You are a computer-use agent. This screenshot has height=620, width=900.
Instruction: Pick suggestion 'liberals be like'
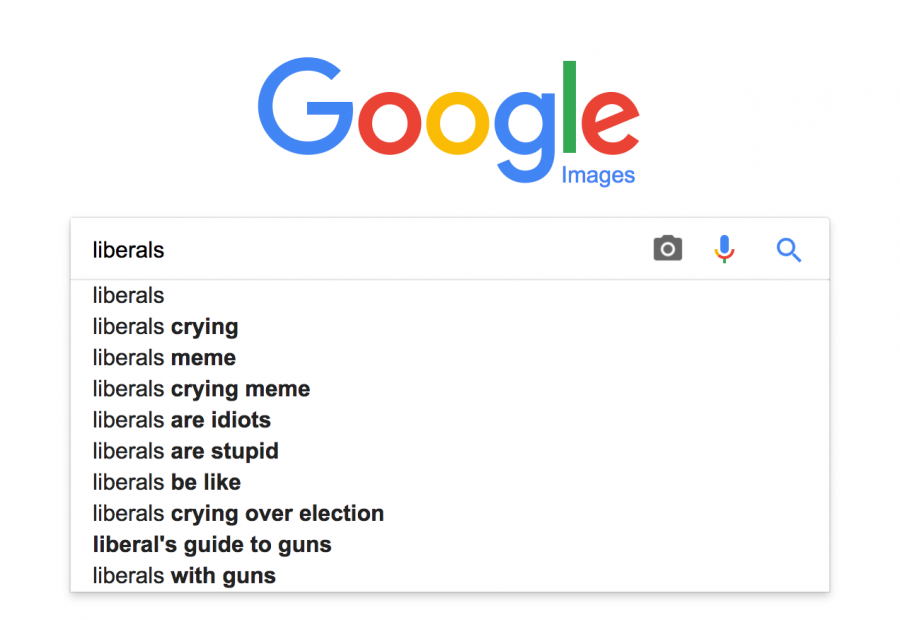point(449,482)
